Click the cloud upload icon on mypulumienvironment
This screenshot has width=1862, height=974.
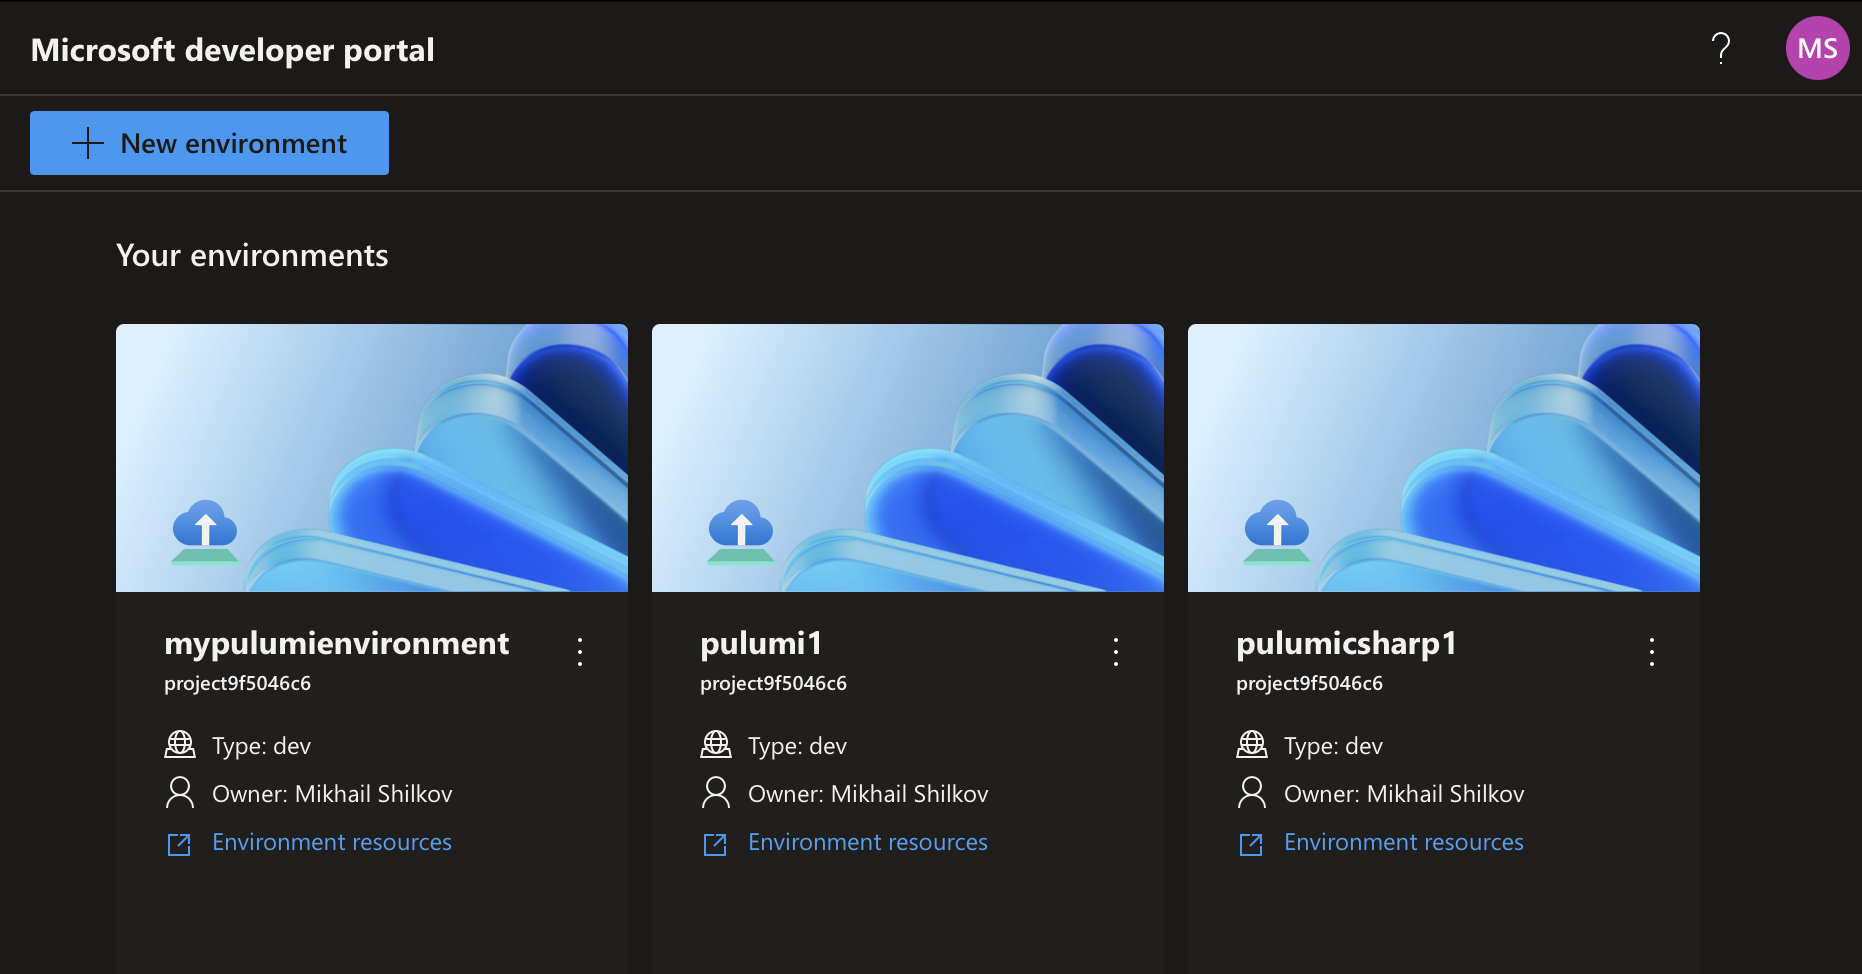[x=205, y=532]
